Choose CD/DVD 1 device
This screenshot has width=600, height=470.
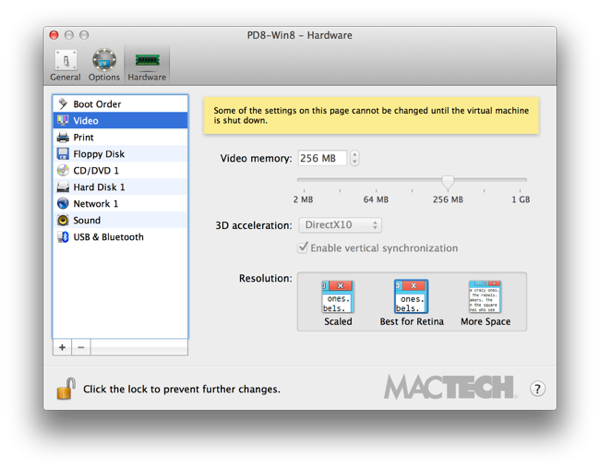(95, 171)
